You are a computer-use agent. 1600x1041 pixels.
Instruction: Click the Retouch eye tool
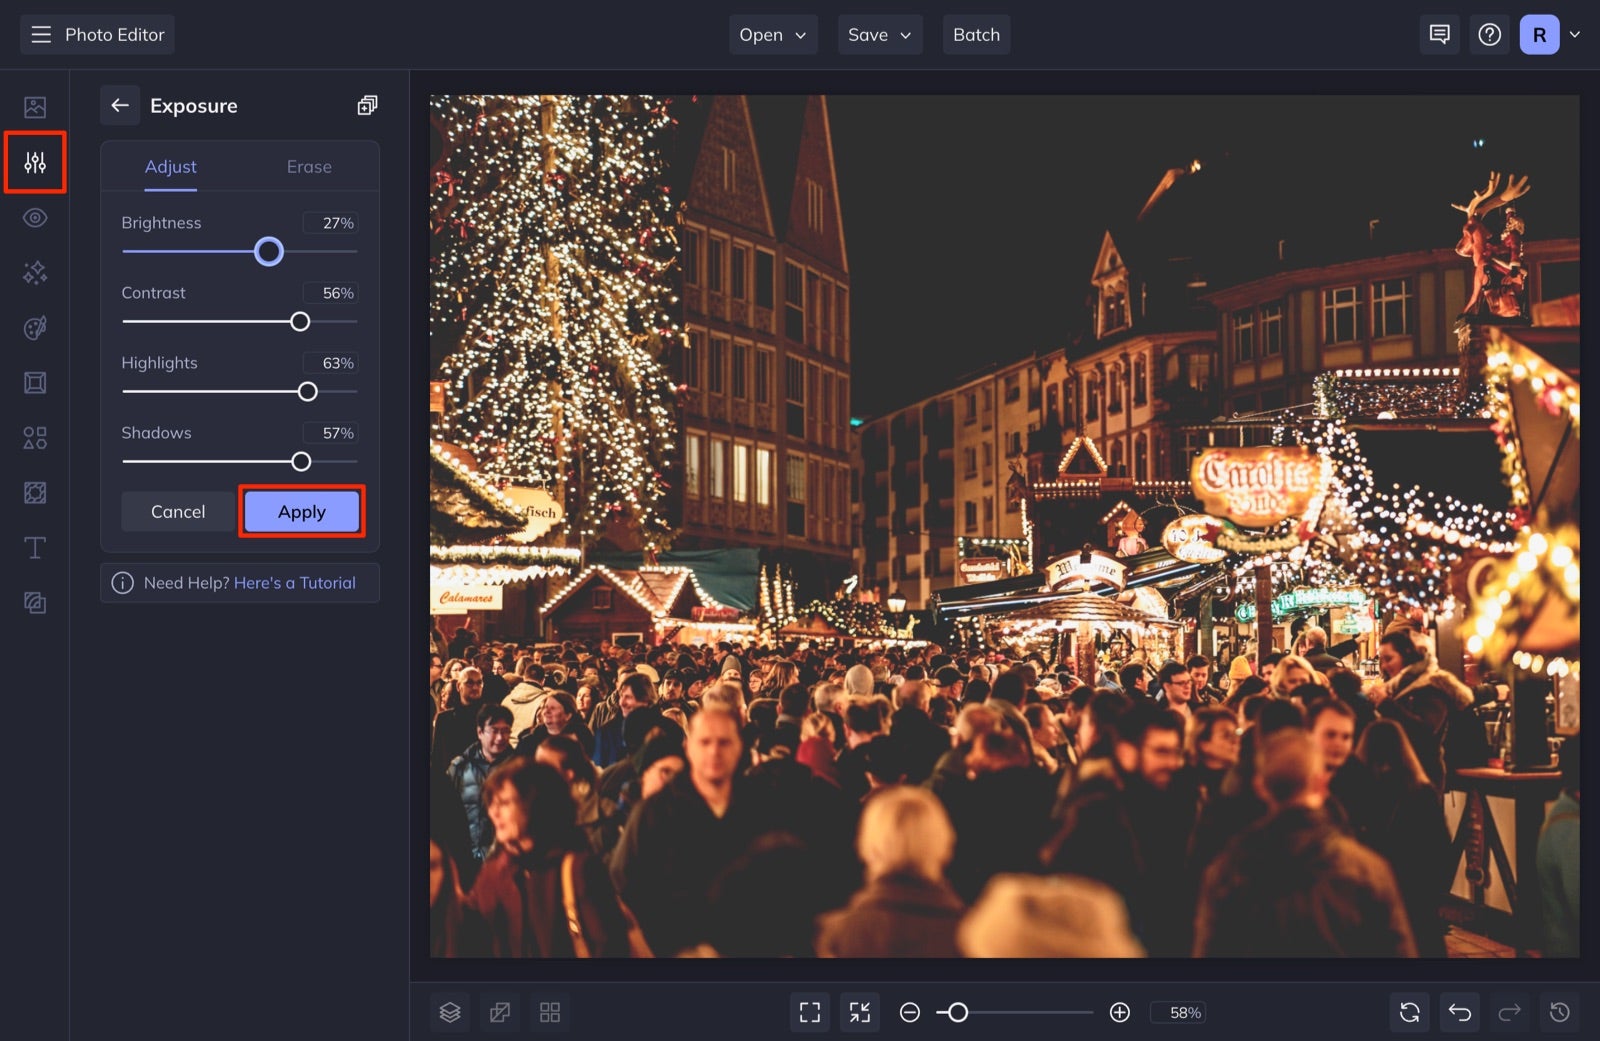(35, 217)
